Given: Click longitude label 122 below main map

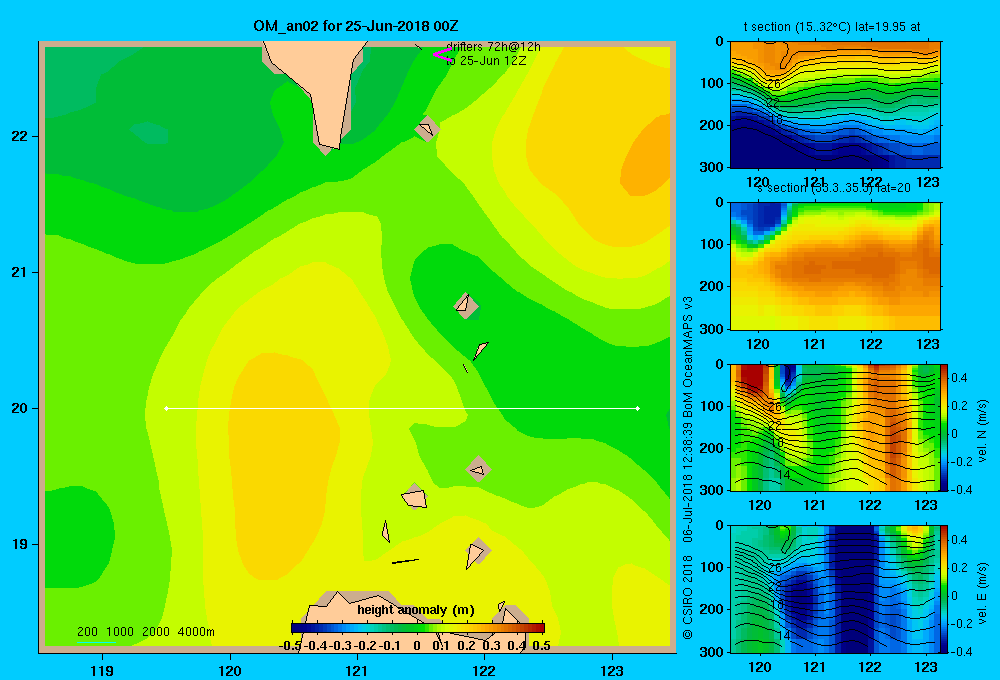Looking at the screenshot, I should tap(484, 670).
